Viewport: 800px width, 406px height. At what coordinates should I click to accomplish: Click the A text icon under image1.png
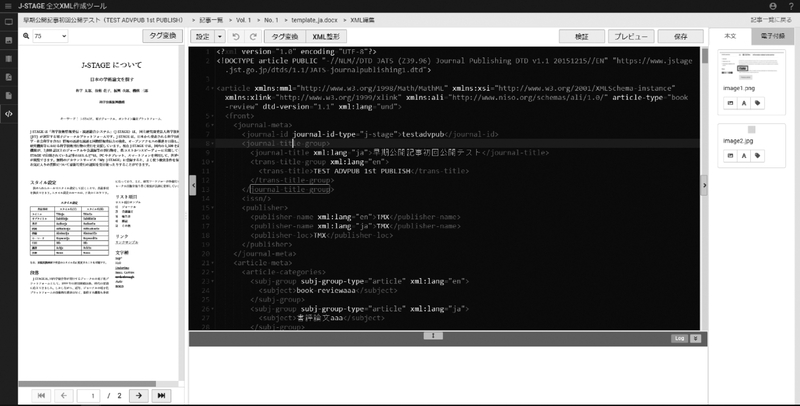click(x=744, y=103)
